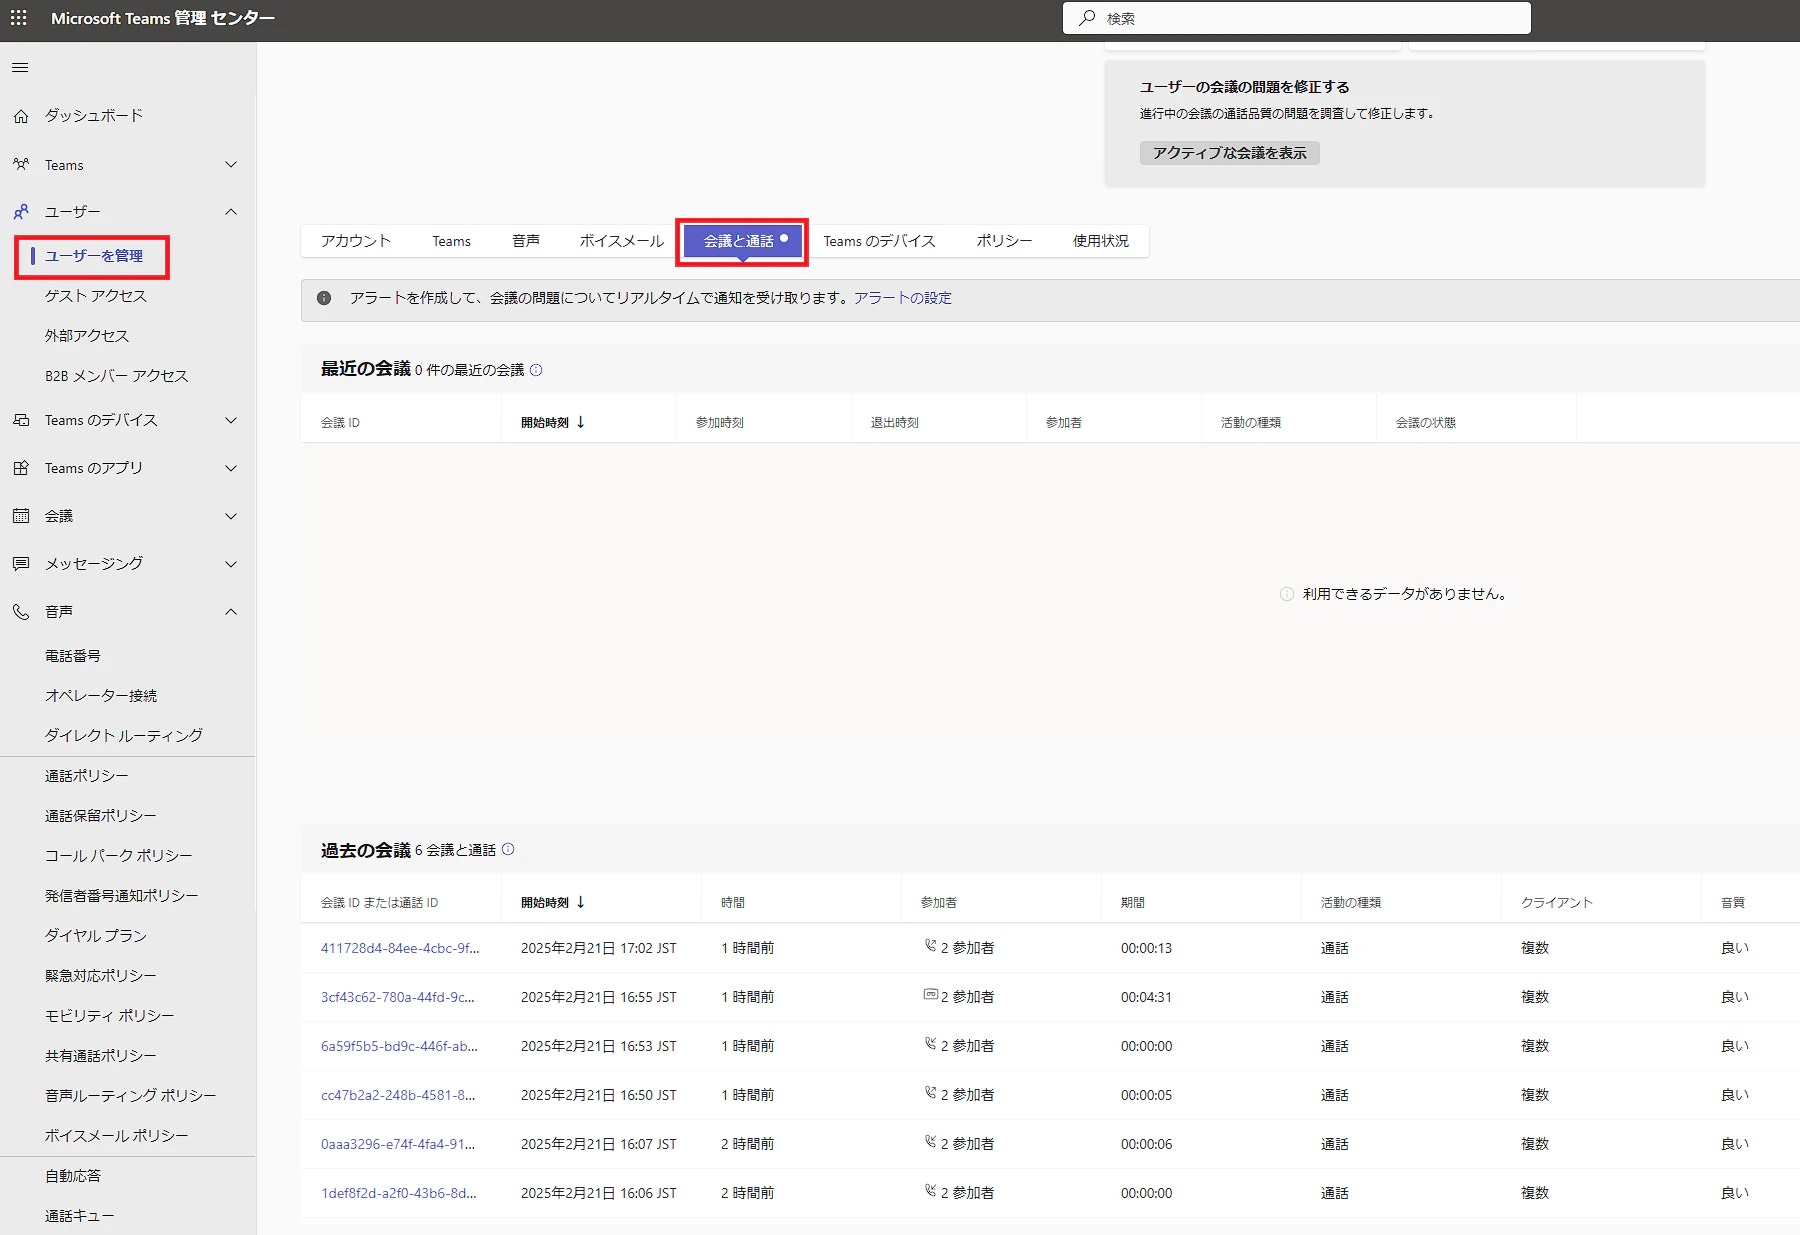Click call icon in the 16:06 JST row
The width and height of the screenshot is (1800, 1235).
coord(930,1190)
